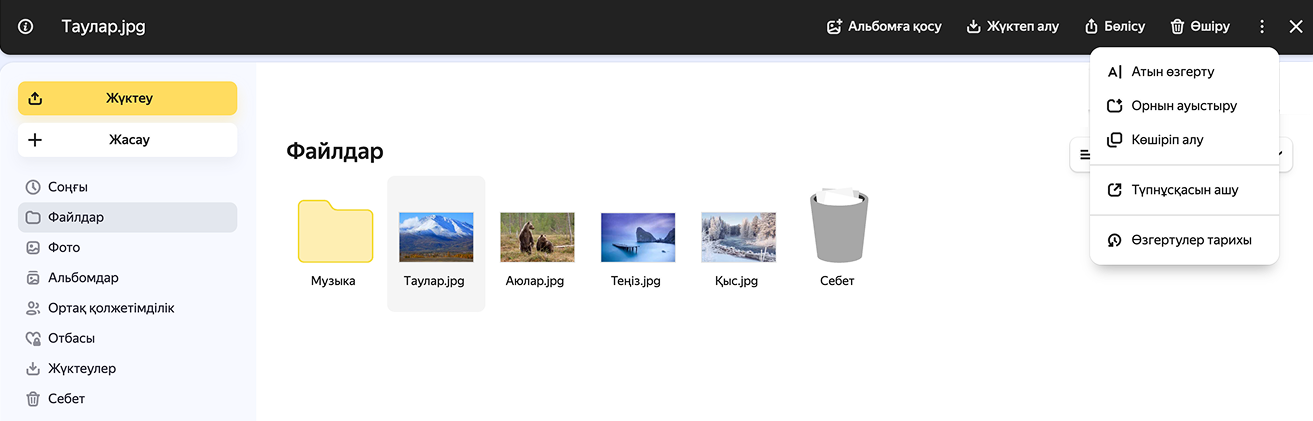
Task: Choose Орнын ауыстыру from menu
Action: coord(1184,106)
